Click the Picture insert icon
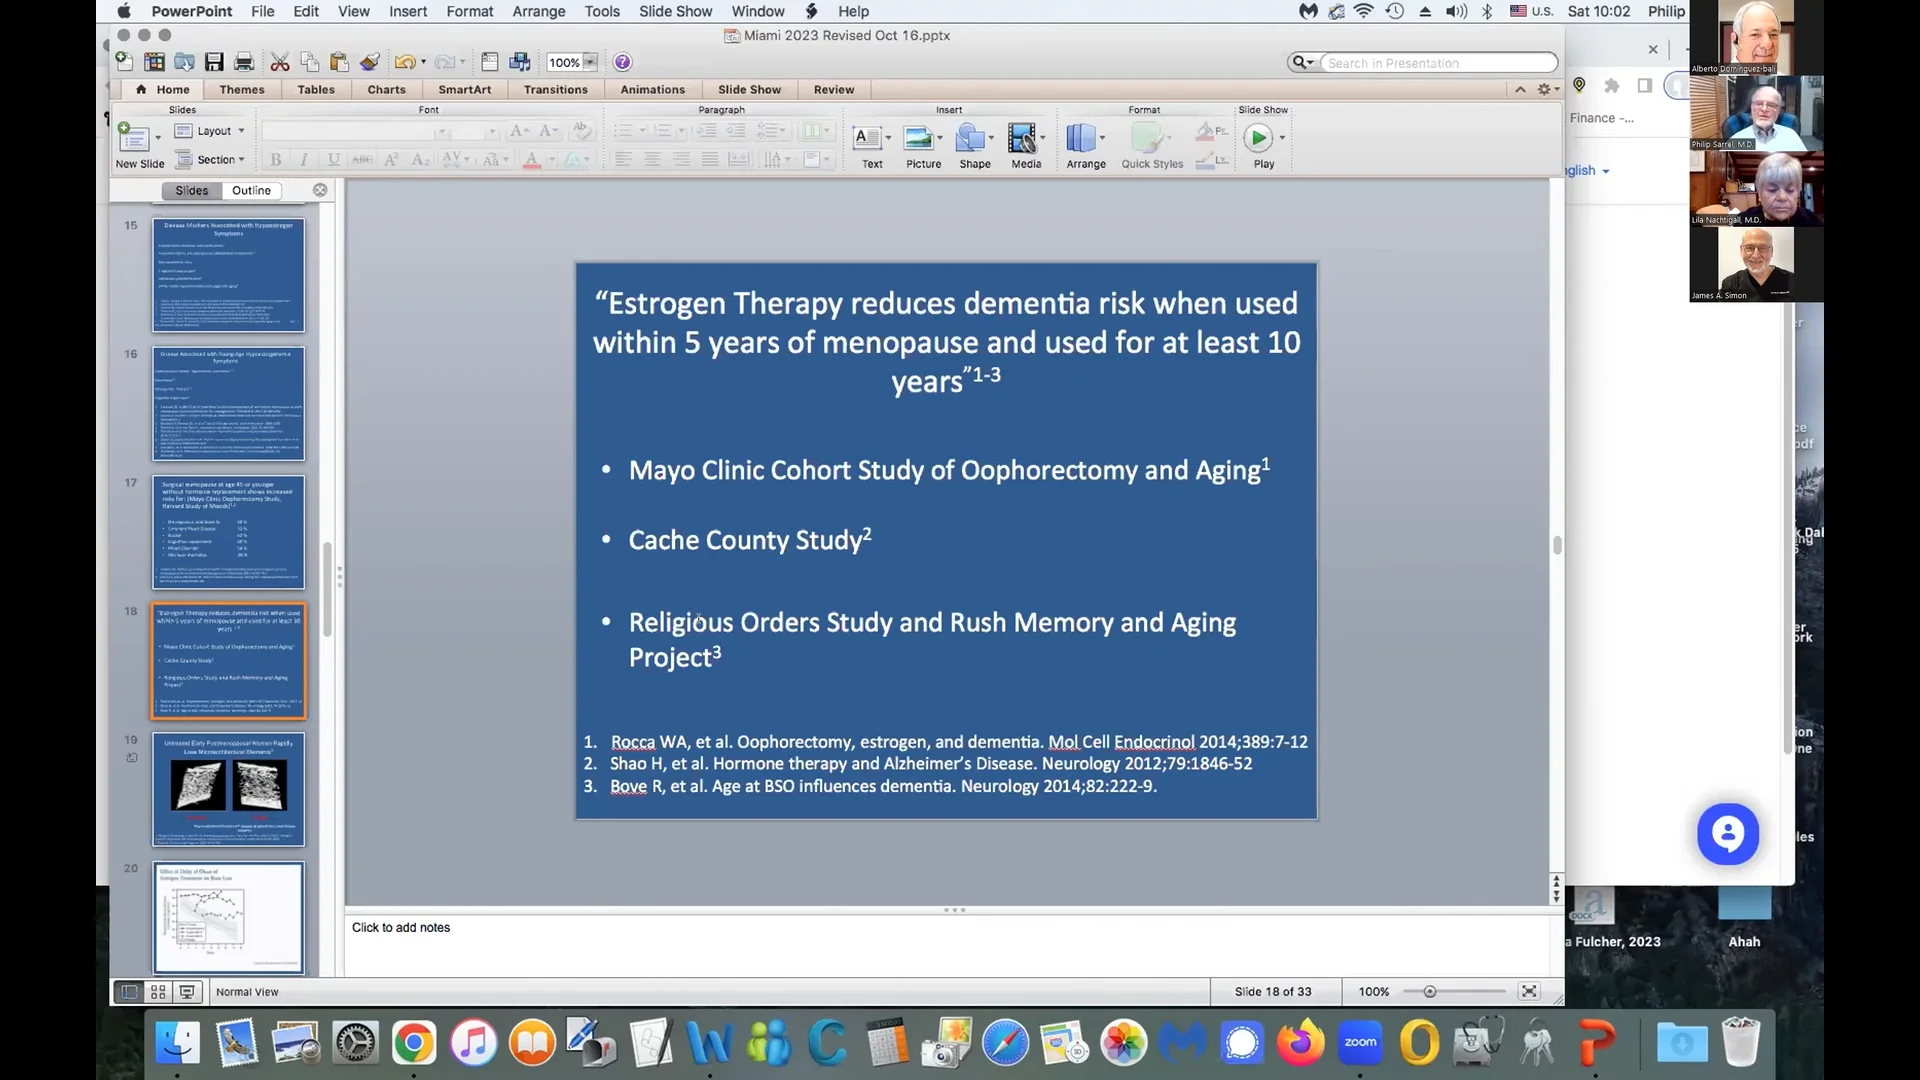Screen dimensions: 1920x1080 [918, 137]
